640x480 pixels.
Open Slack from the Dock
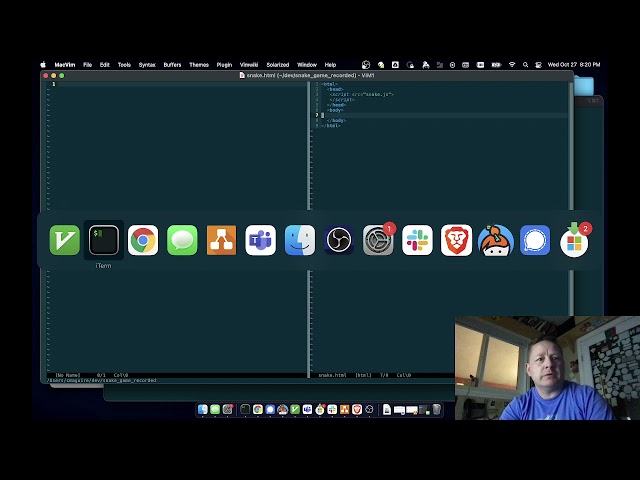point(332,409)
